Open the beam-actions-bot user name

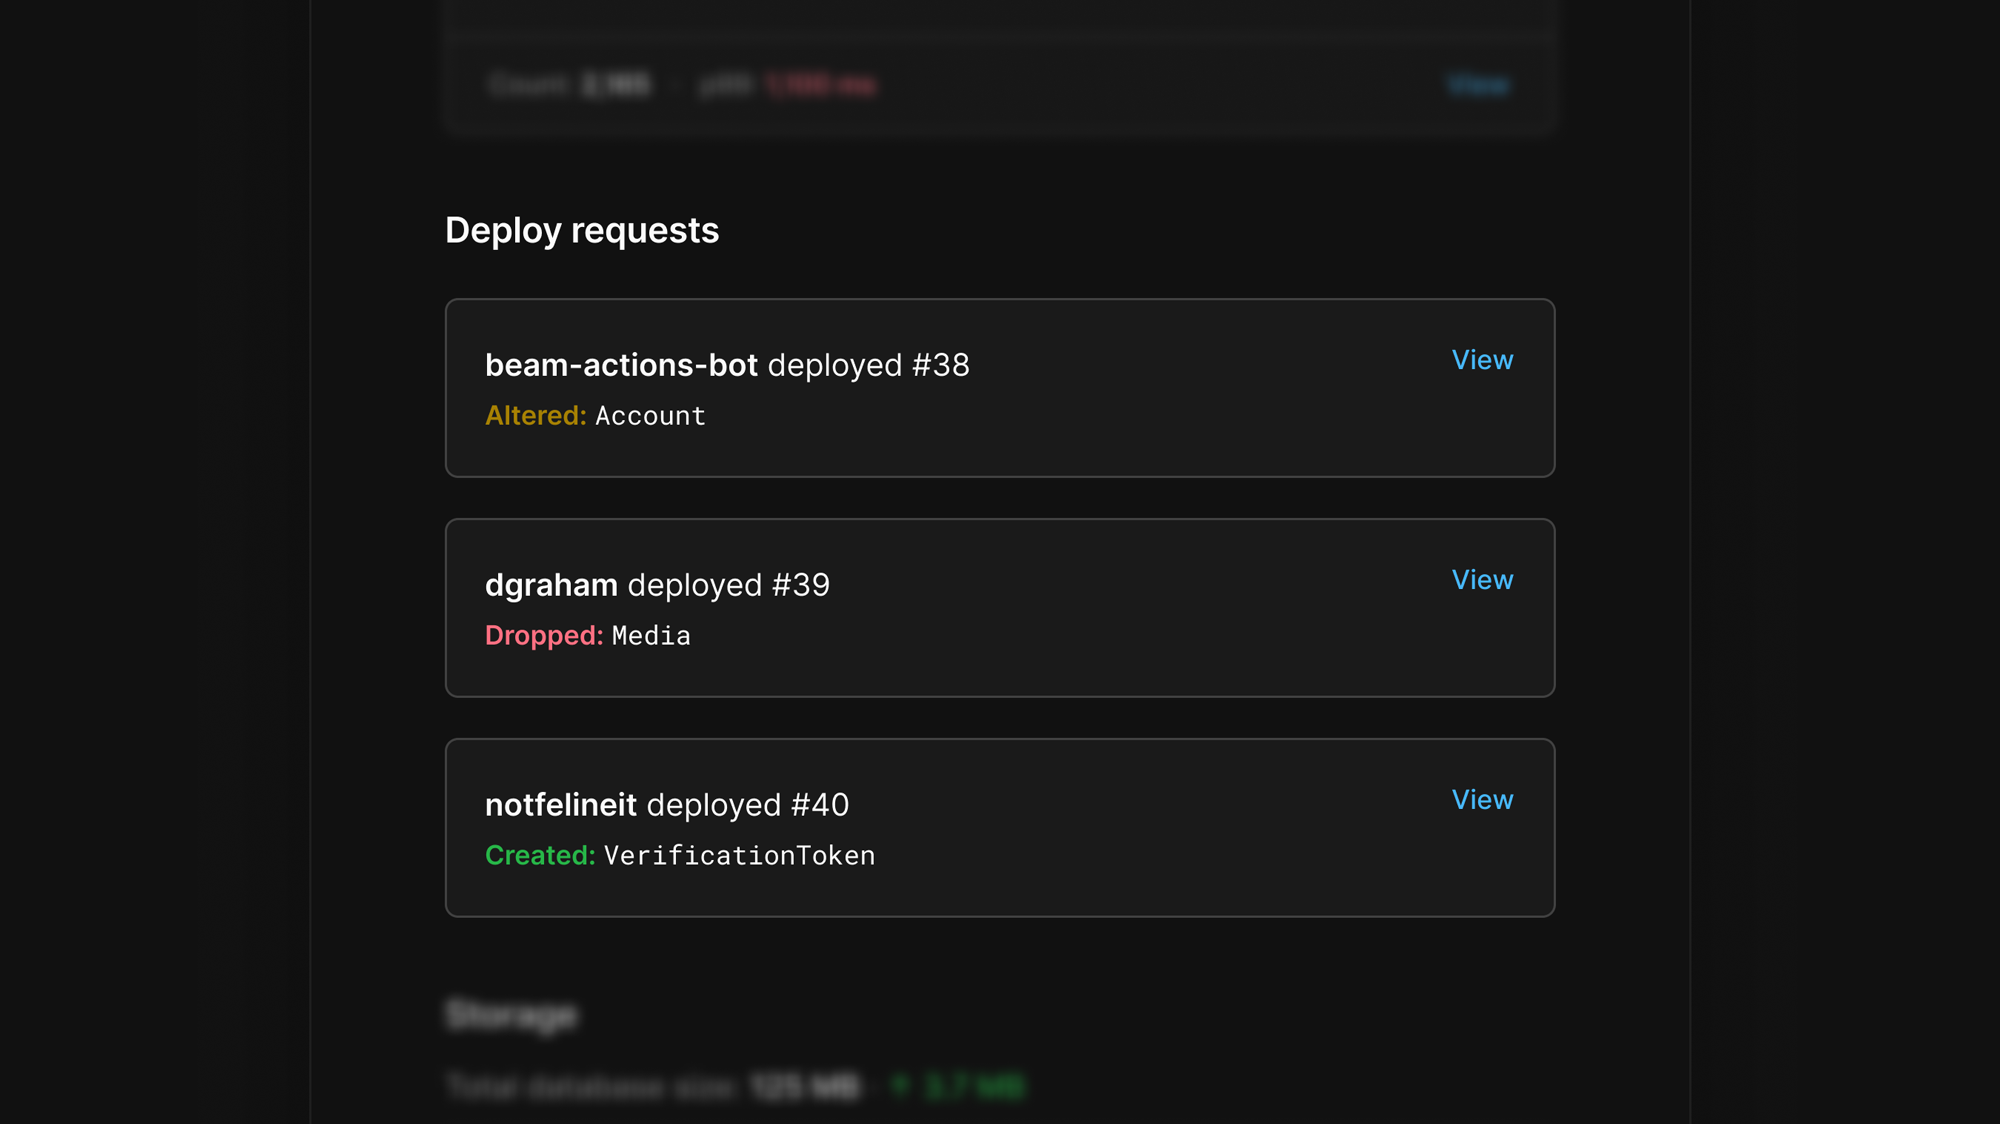tap(622, 365)
